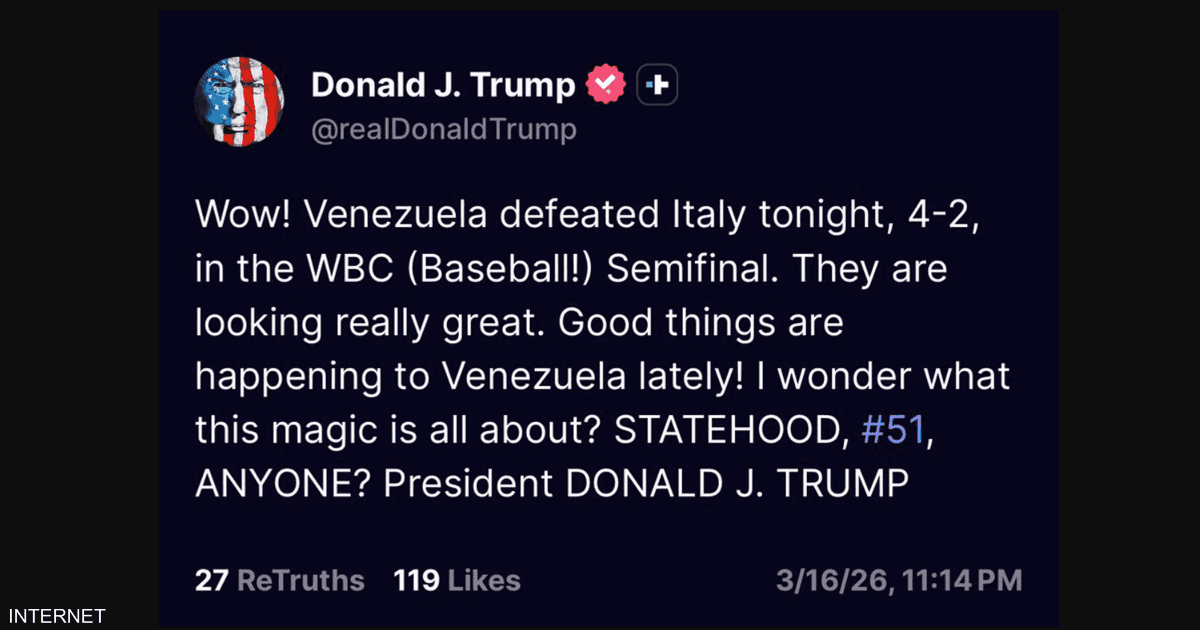Click the red verified checkmark badge
Image resolution: width=1200 pixels, height=630 pixels.
click(x=606, y=86)
